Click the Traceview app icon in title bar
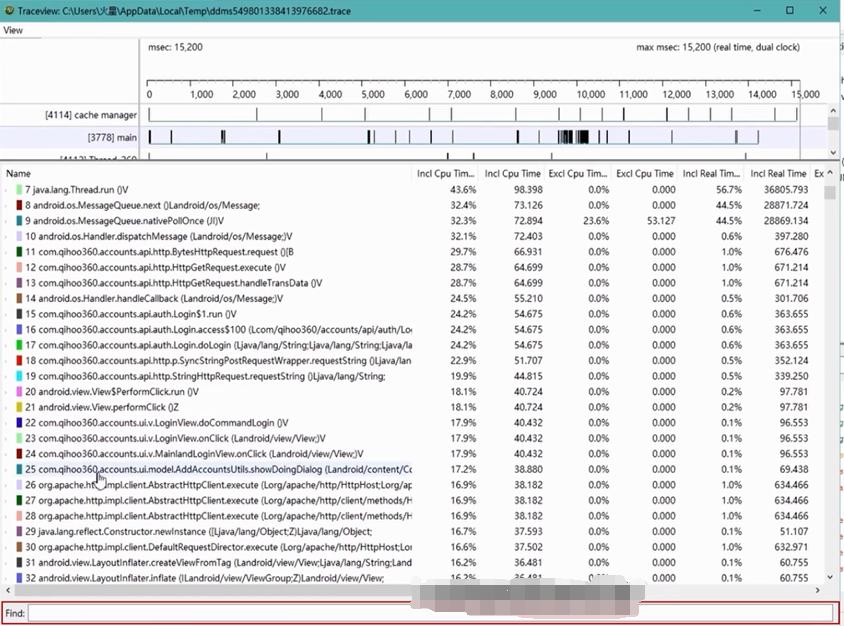This screenshot has height=626, width=844. (x=9, y=10)
